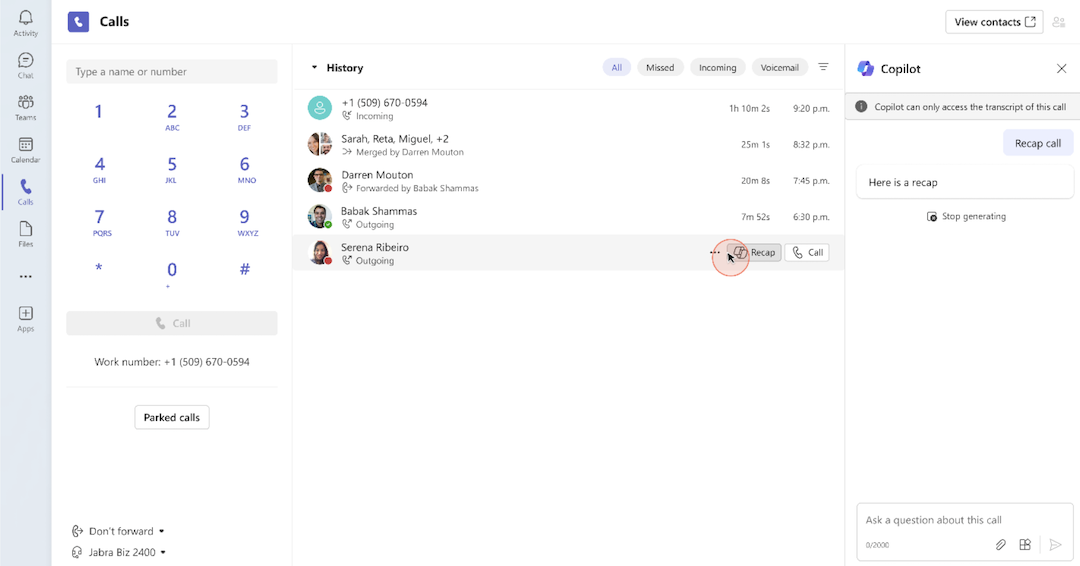Dial digit 6 MNO on keypad
This screenshot has width=1080, height=566.
point(245,169)
